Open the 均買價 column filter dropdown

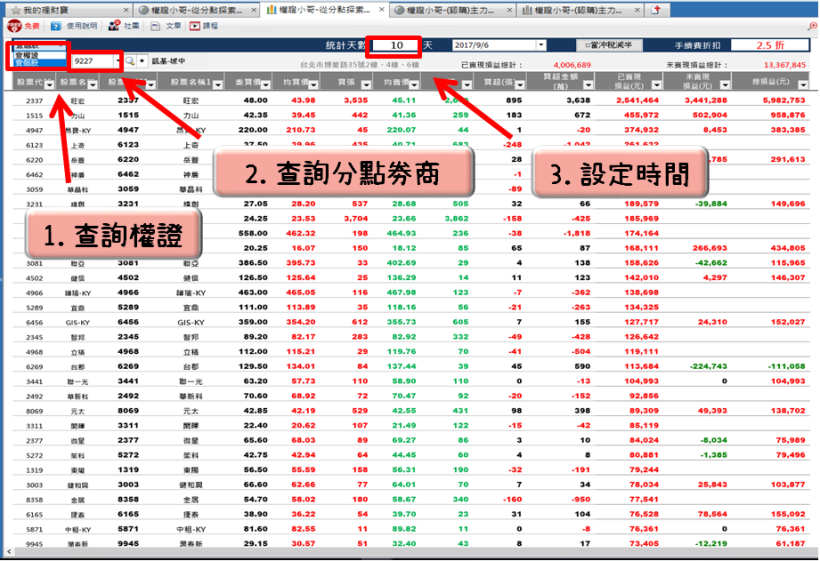tap(314, 85)
